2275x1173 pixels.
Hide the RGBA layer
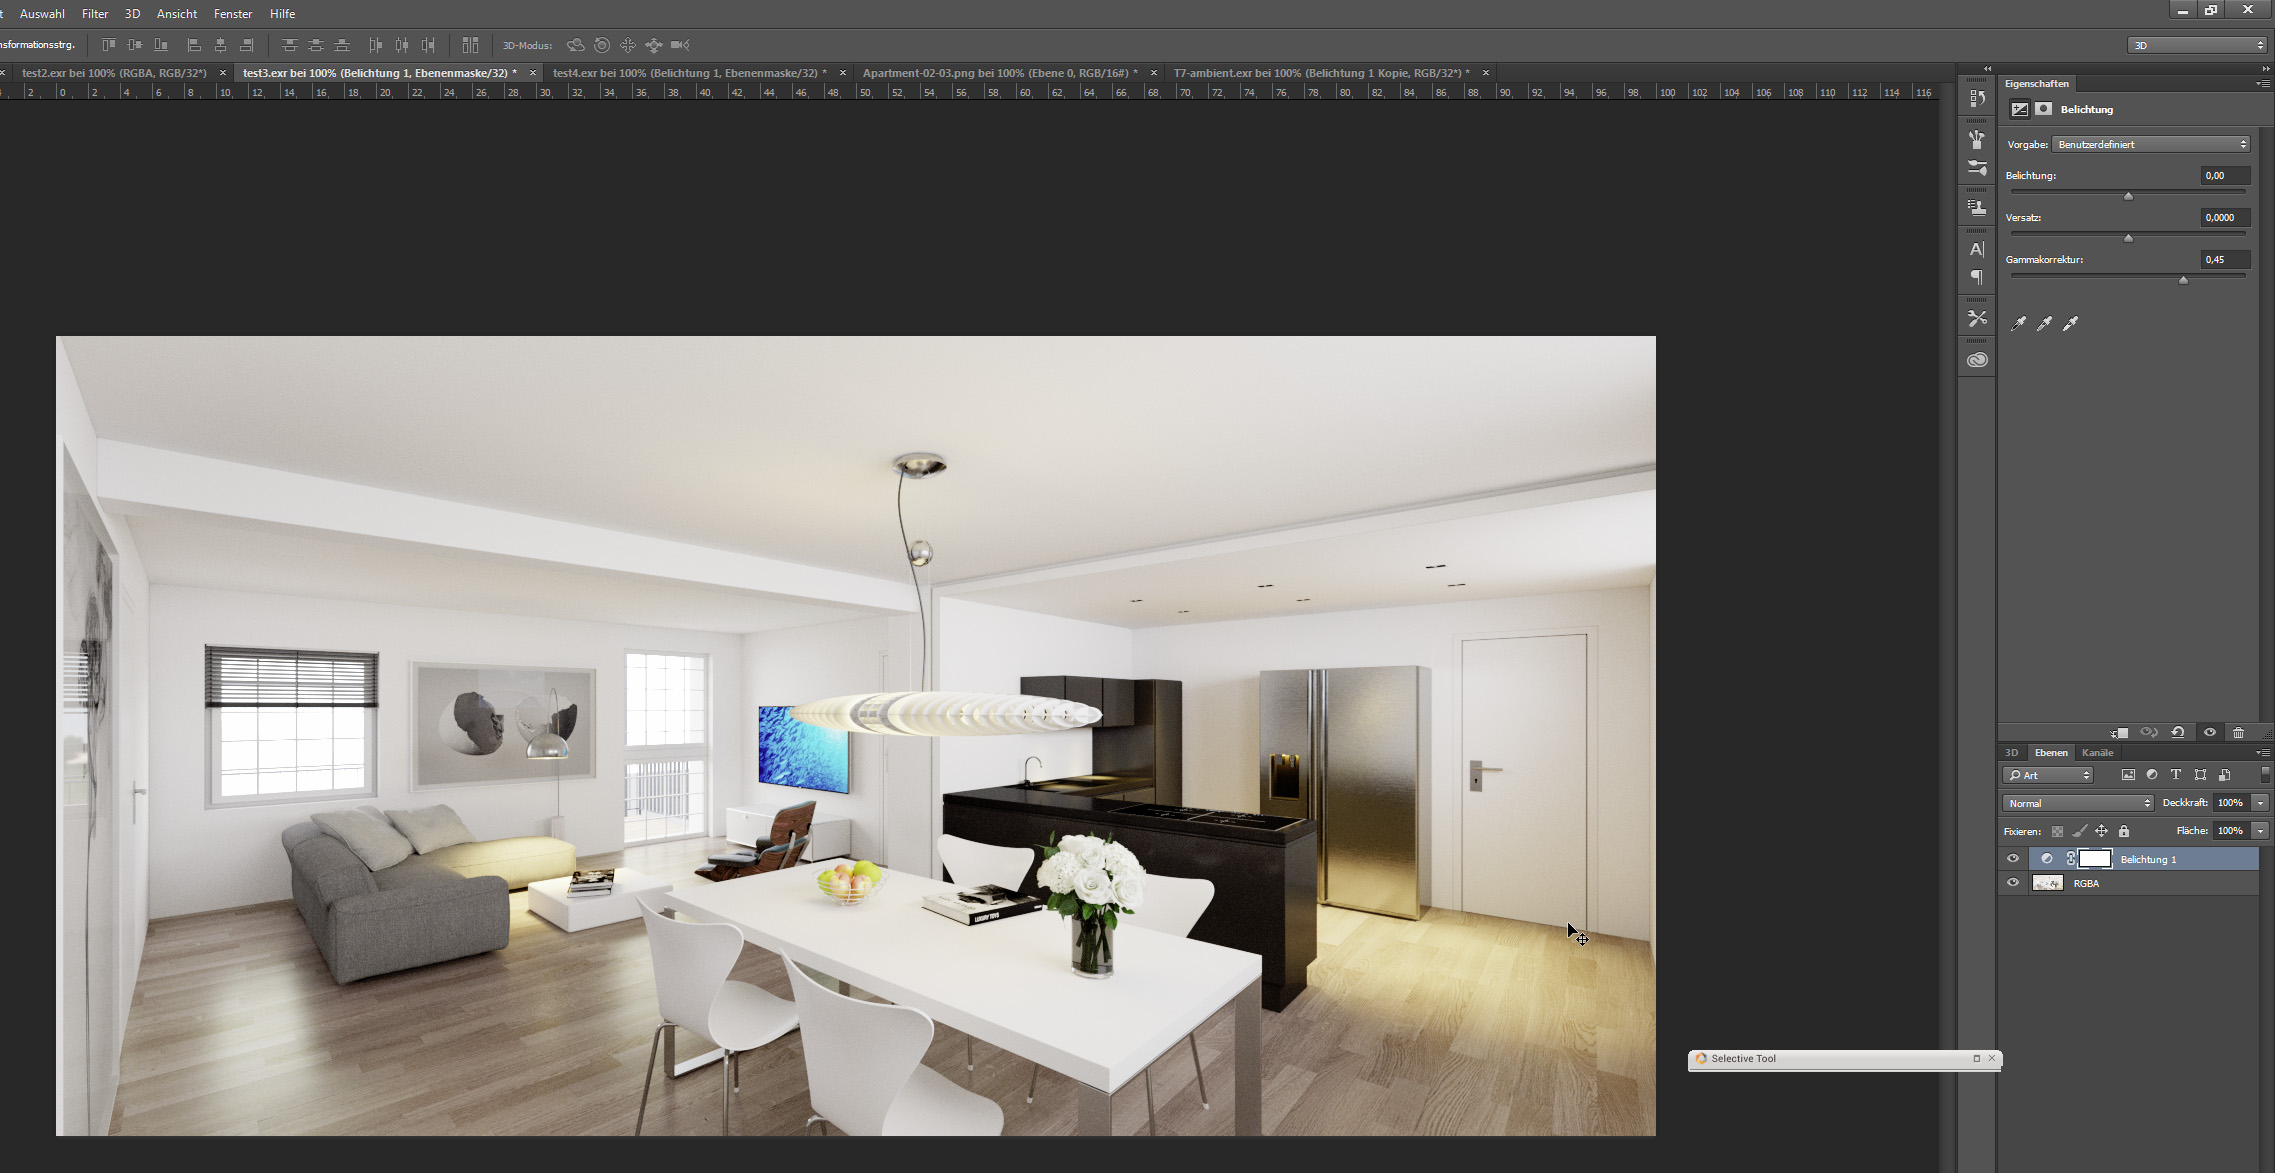pos(2013,883)
